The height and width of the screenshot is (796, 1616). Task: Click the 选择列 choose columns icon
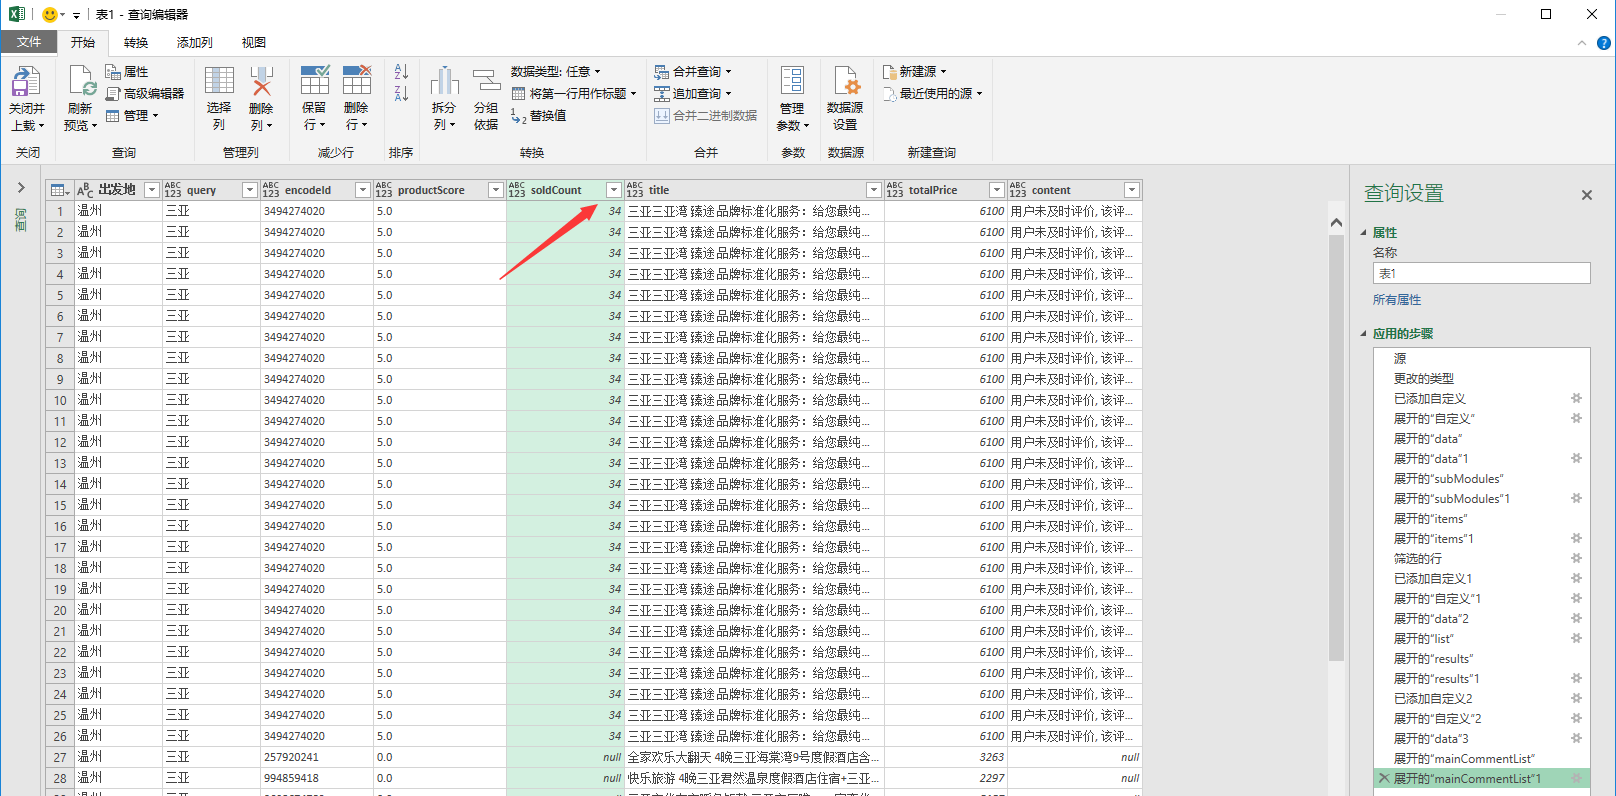(219, 81)
